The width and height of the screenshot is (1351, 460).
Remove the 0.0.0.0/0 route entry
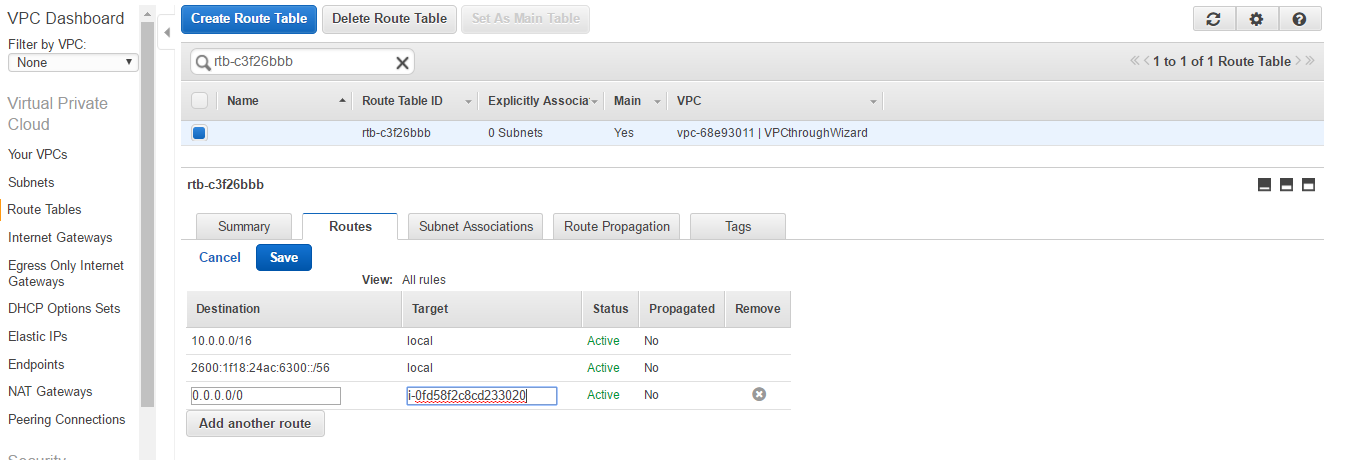pyautogui.click(x=758, y=395)
